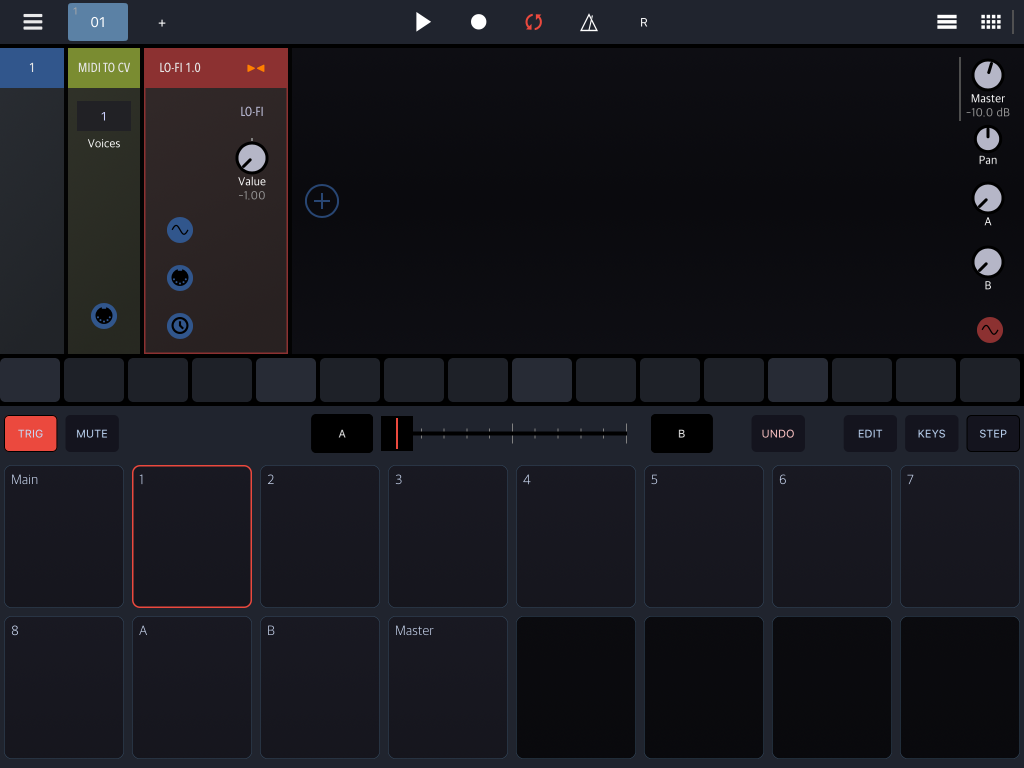Start playback with the play button
Image resolution: width=1024 pixels, height=768 pixels.
(x=423, y=22)
